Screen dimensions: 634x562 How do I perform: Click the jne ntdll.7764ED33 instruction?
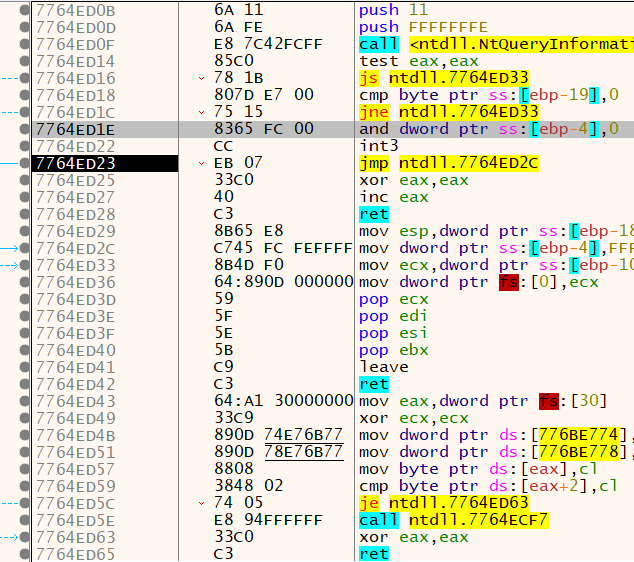449,112
